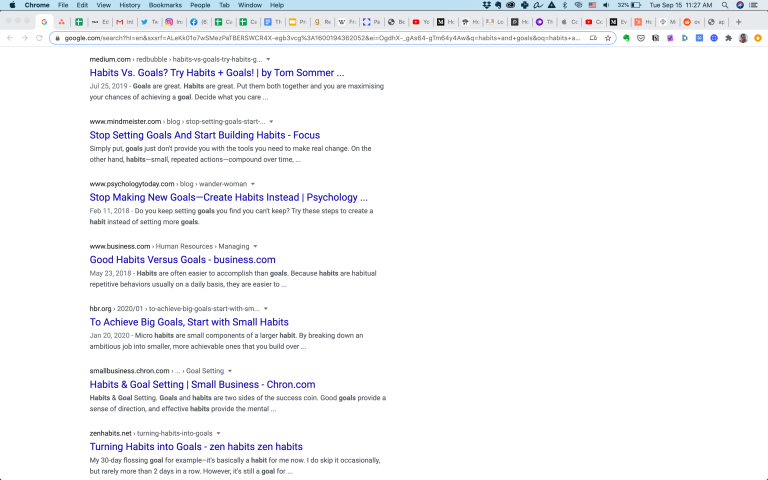The image size is (768, 480).
Task: Open 'Turning Habits into Goals - zen habits' link
Action: [x=196, y=447]
